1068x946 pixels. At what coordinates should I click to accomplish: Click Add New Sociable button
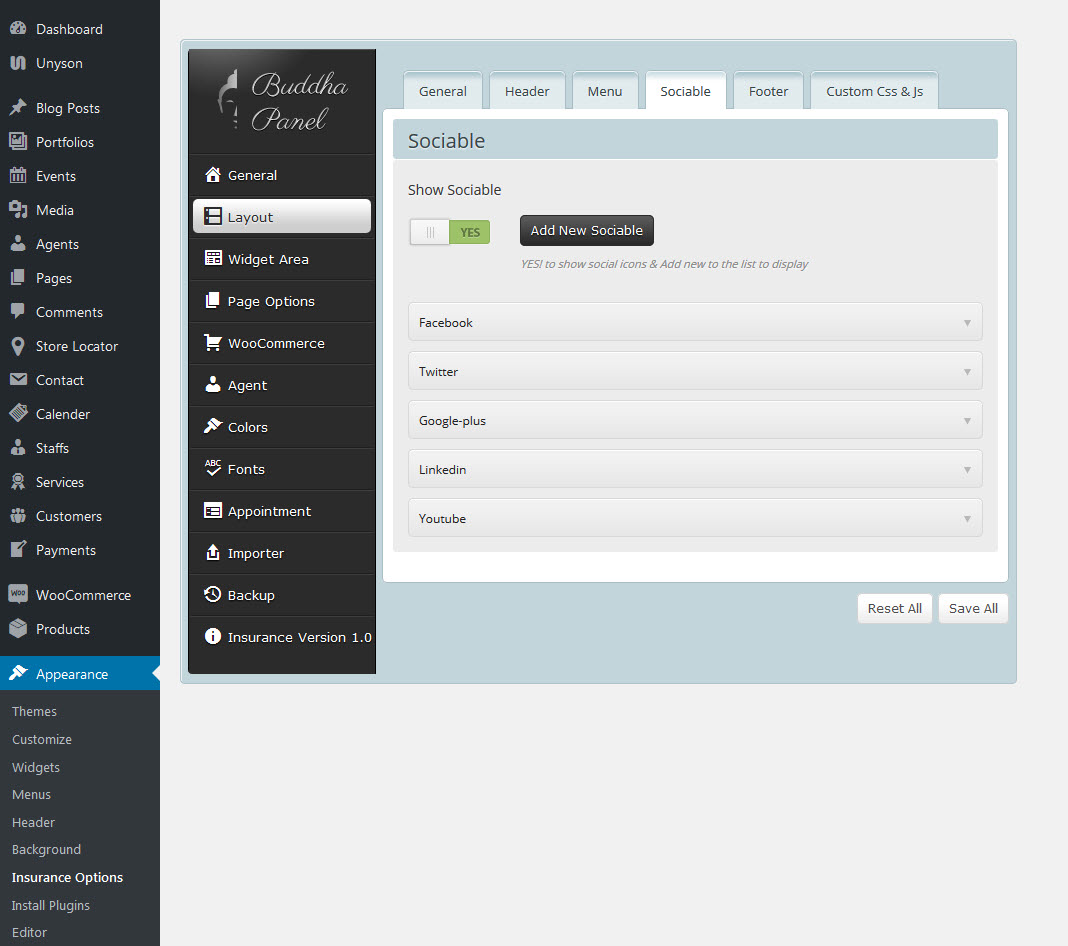coord(586,230)
